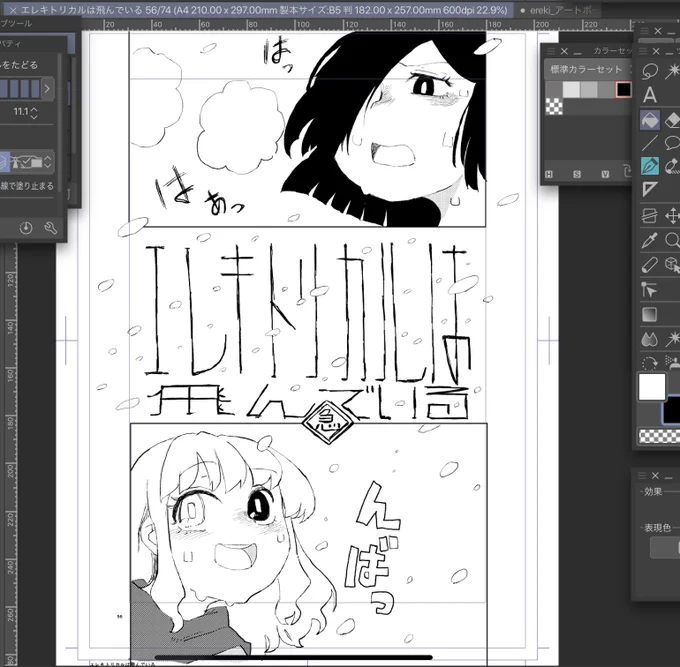Select the white main color box
680x667 pixels.
coord(652,387)
